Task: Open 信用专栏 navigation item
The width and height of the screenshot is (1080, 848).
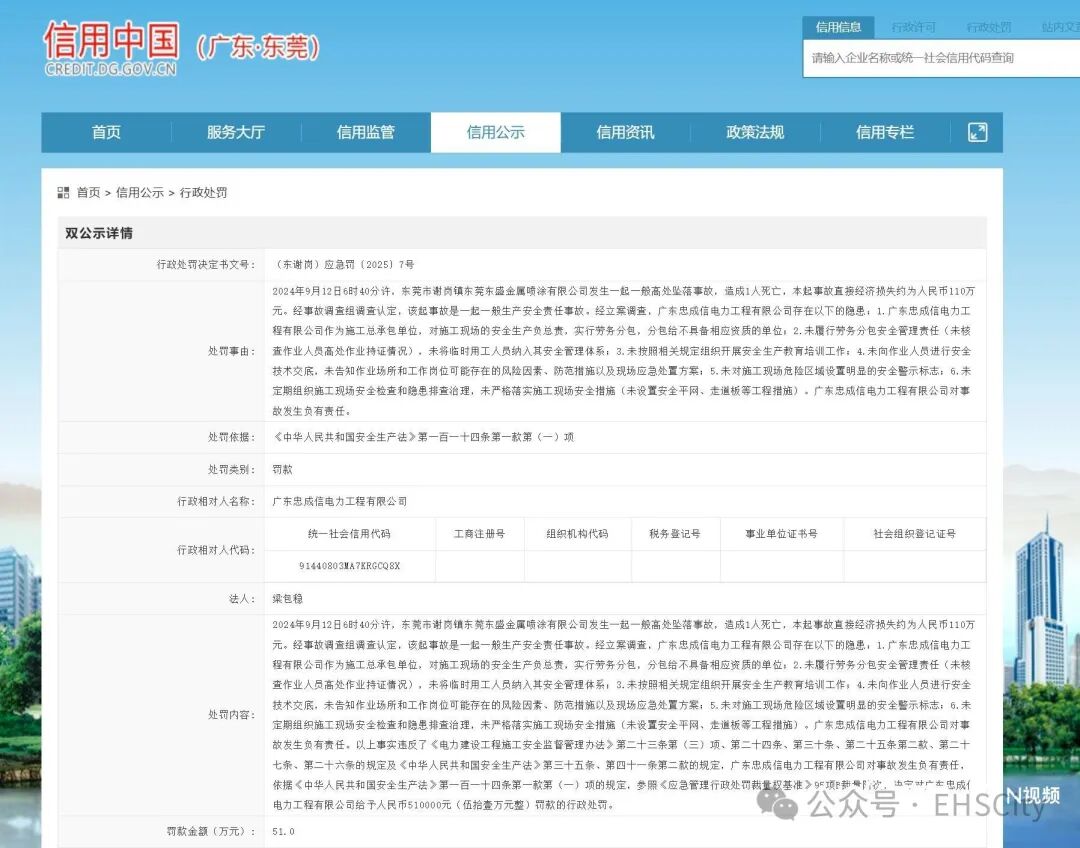Action: coord(885,132)
